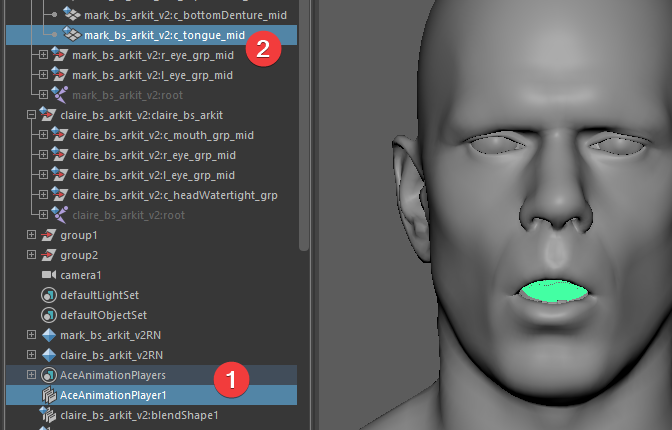Viewport: 672px width, 430px height.
Task: Expand claire_bs_arkit_v2:c_mouth_grp_mid node
Action: pos(43,135)
